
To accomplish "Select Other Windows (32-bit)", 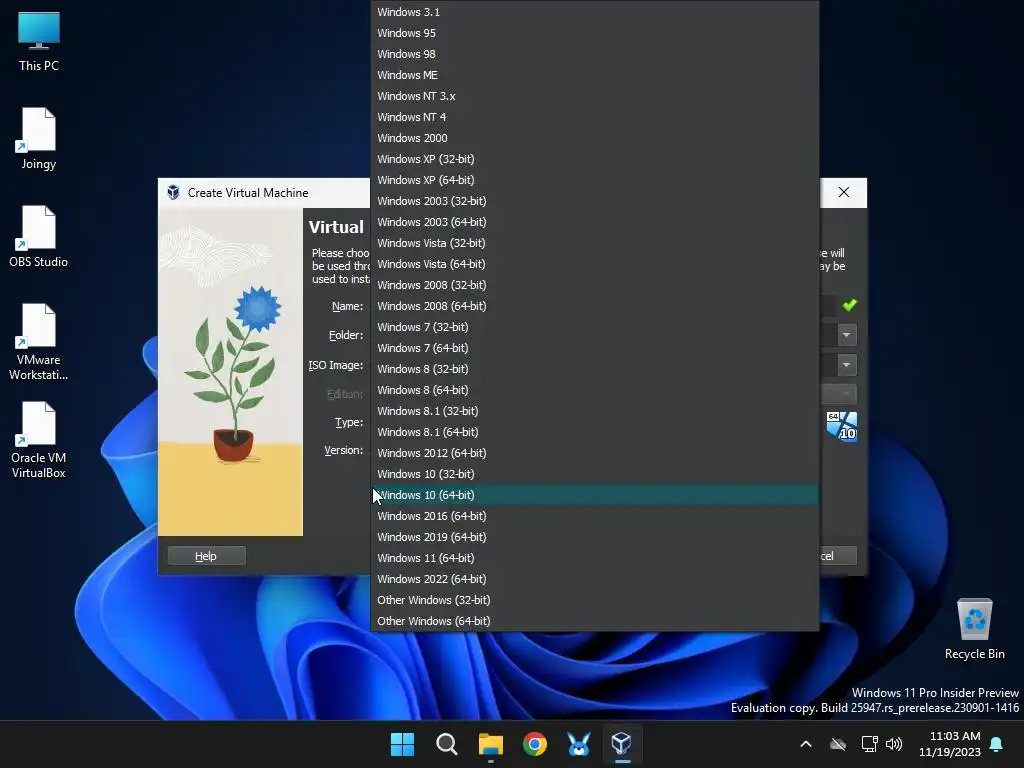I will [595, 600].
